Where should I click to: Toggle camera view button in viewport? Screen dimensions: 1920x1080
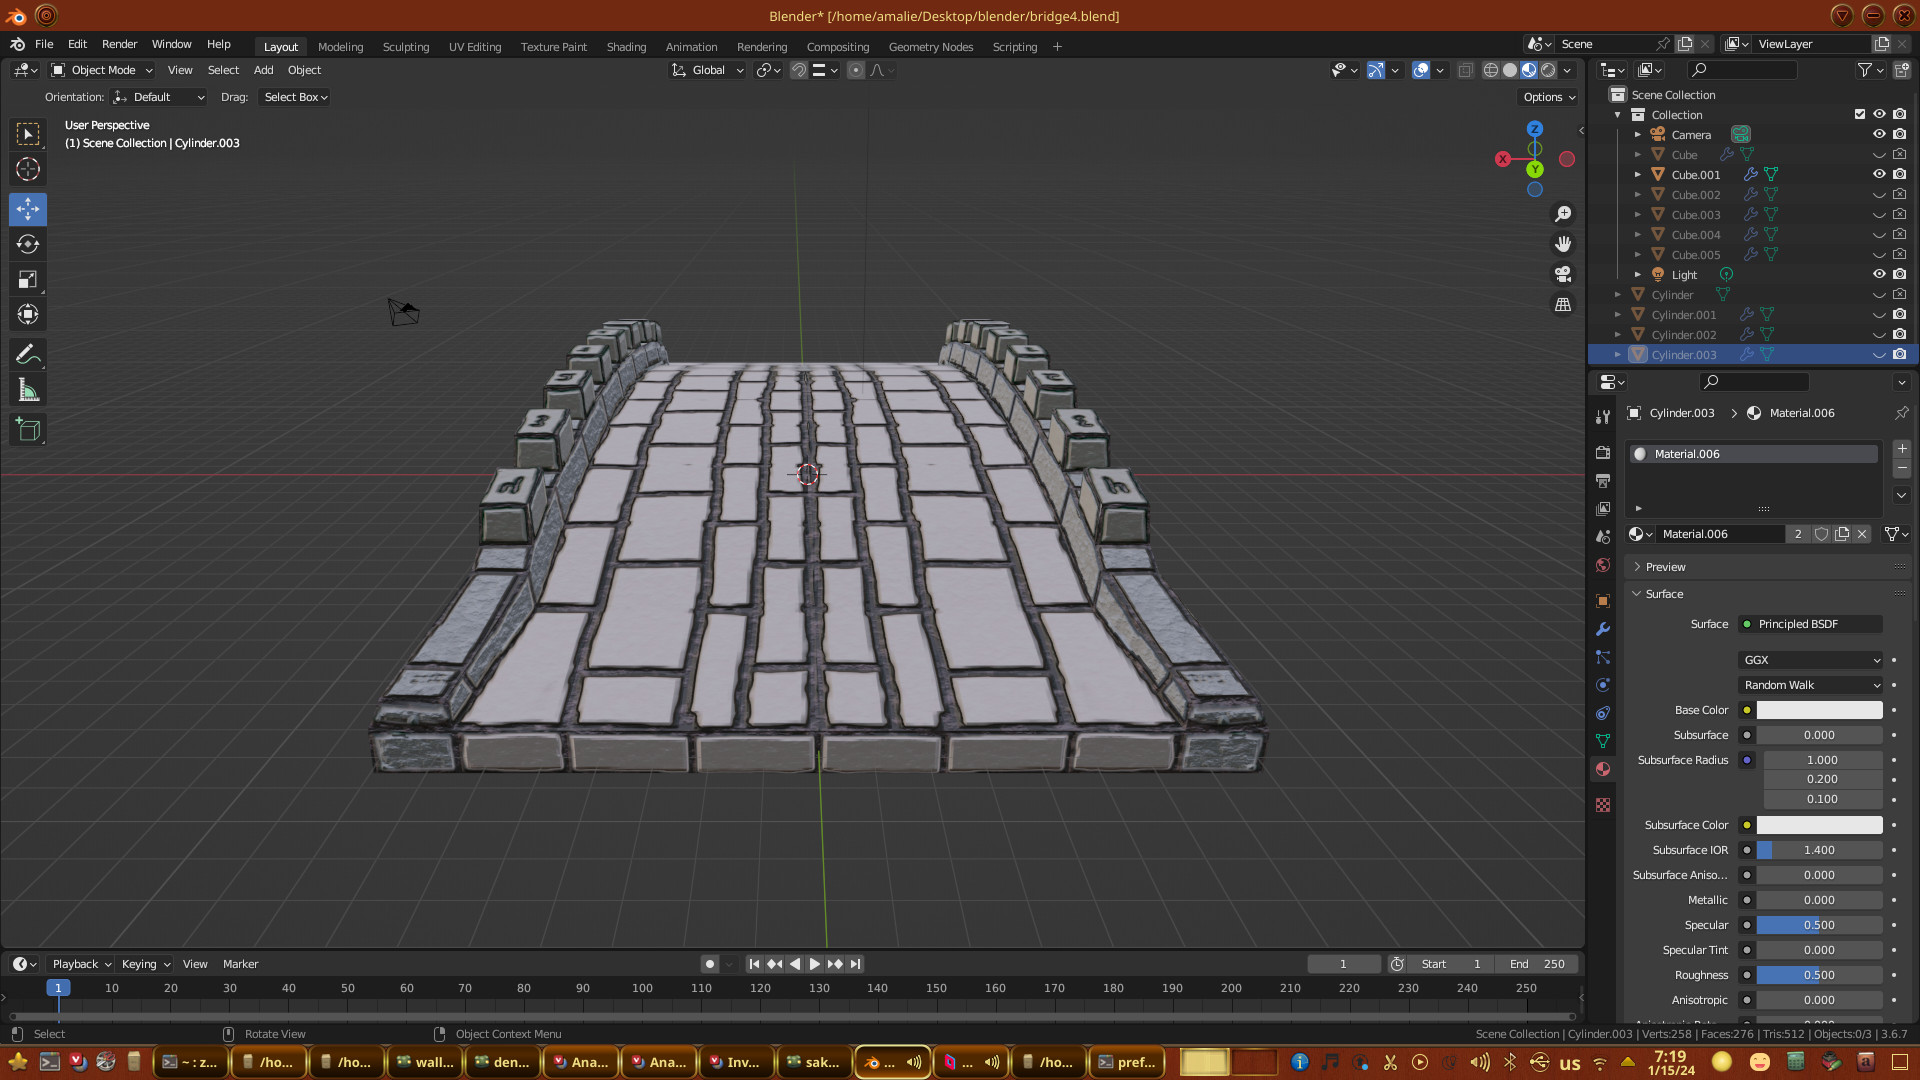[1563, 274]
